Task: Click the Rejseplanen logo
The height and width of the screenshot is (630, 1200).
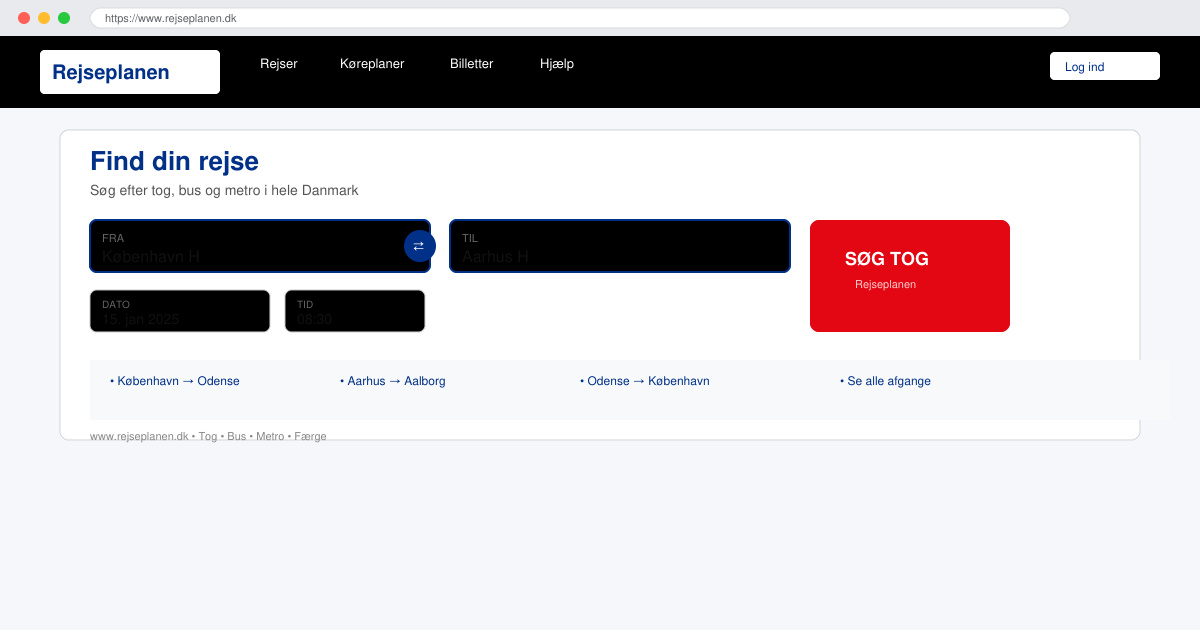Action: pos(130,72)
